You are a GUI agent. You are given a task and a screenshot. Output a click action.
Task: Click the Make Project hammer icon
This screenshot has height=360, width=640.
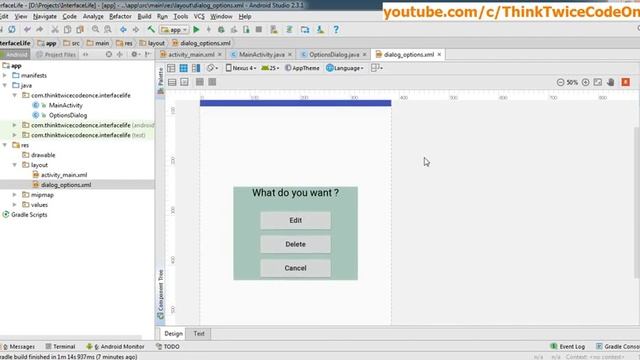click(151, 29)
